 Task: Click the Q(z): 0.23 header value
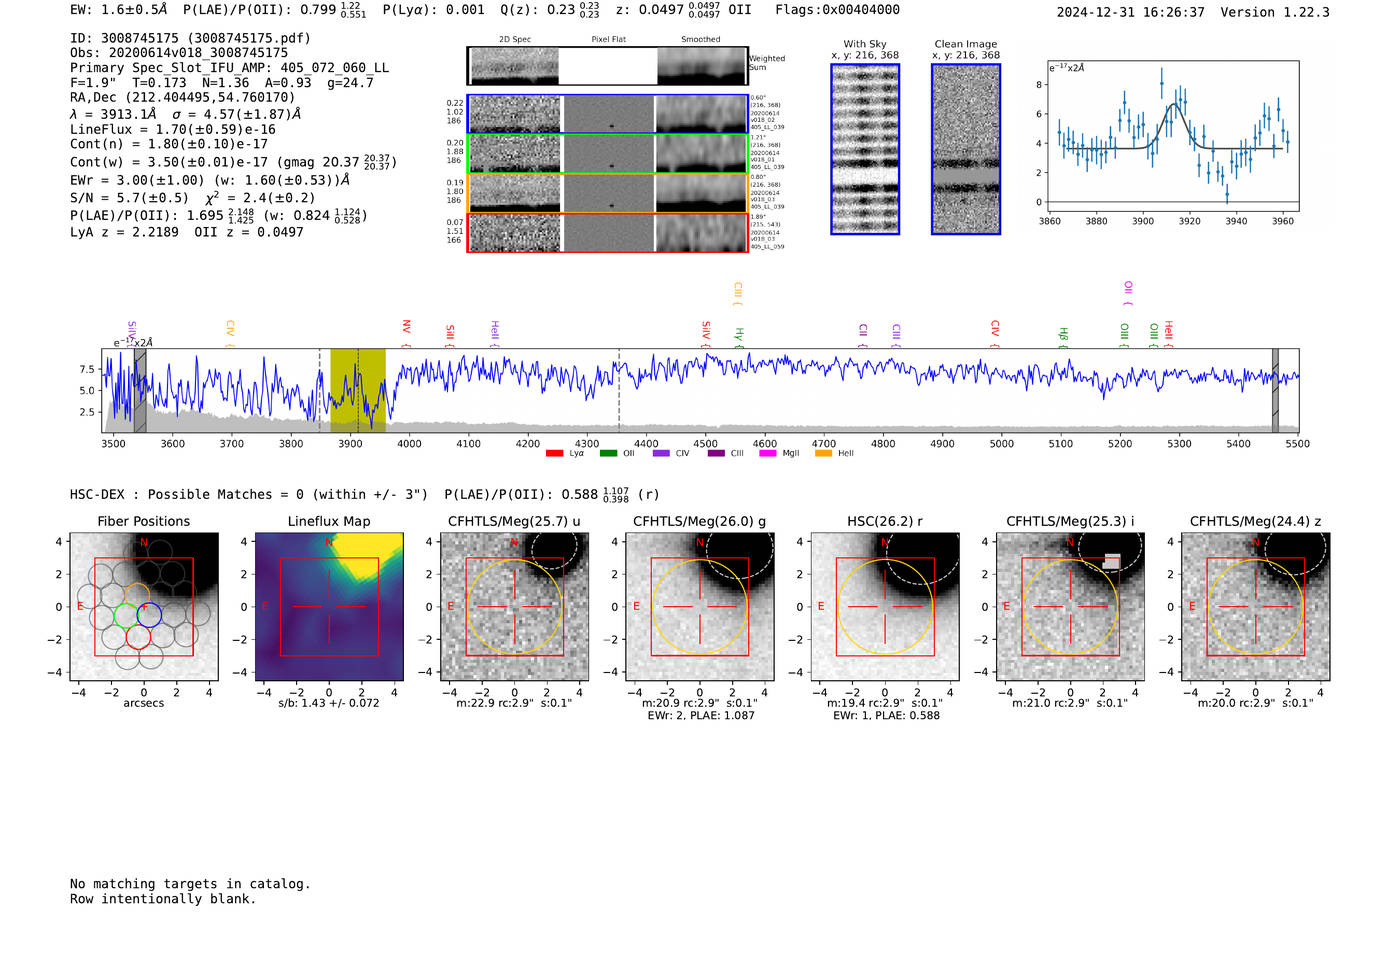(x=550, y=10)
